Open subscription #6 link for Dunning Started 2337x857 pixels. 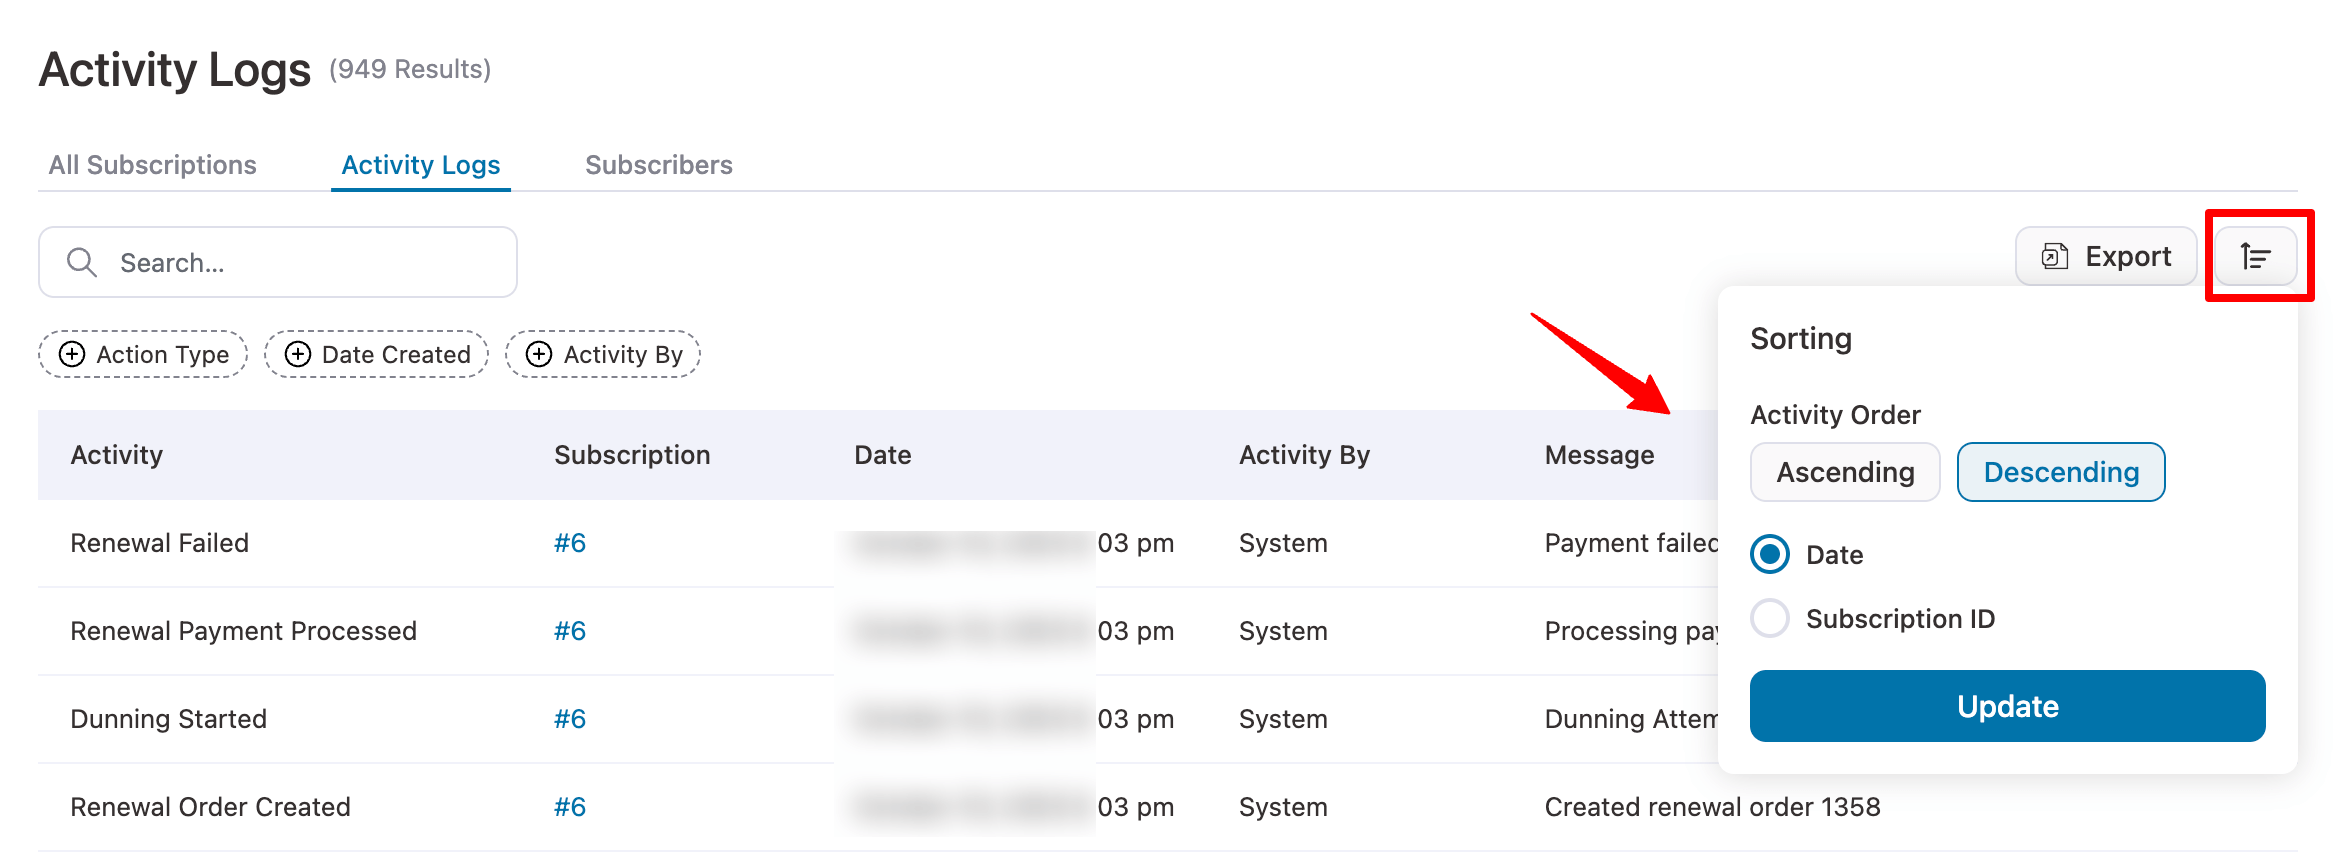(570, 720)
